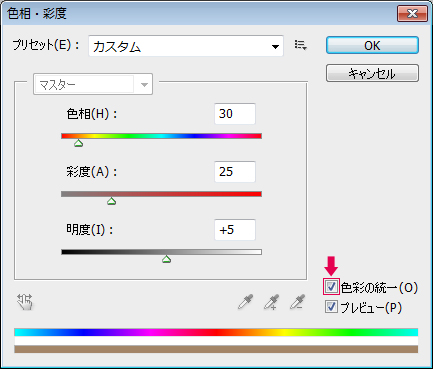
Task: Open the マスター channel dropdown
Action: click(x=93, y=85)
